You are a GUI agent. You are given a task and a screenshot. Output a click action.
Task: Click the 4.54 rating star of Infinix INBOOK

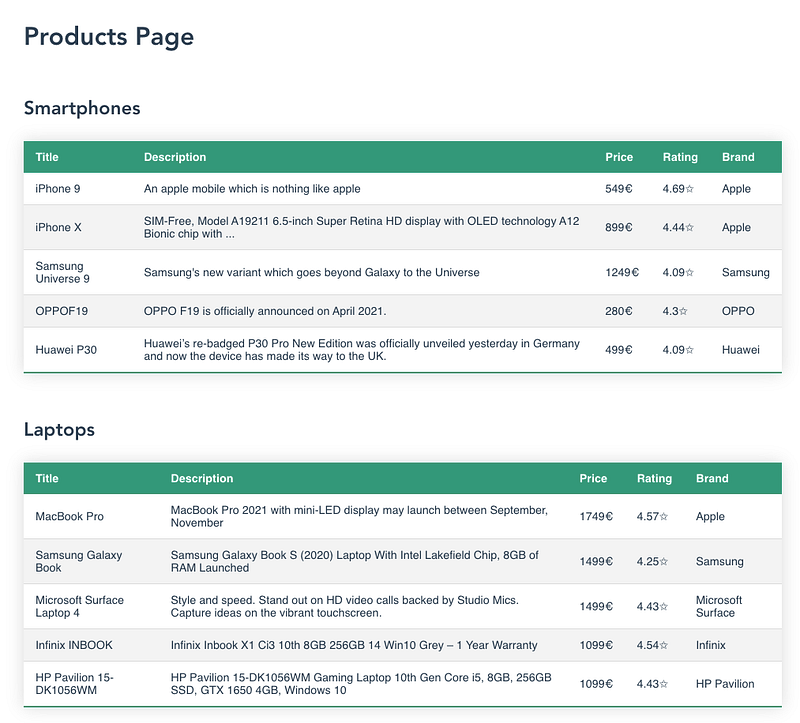(664, 645)
